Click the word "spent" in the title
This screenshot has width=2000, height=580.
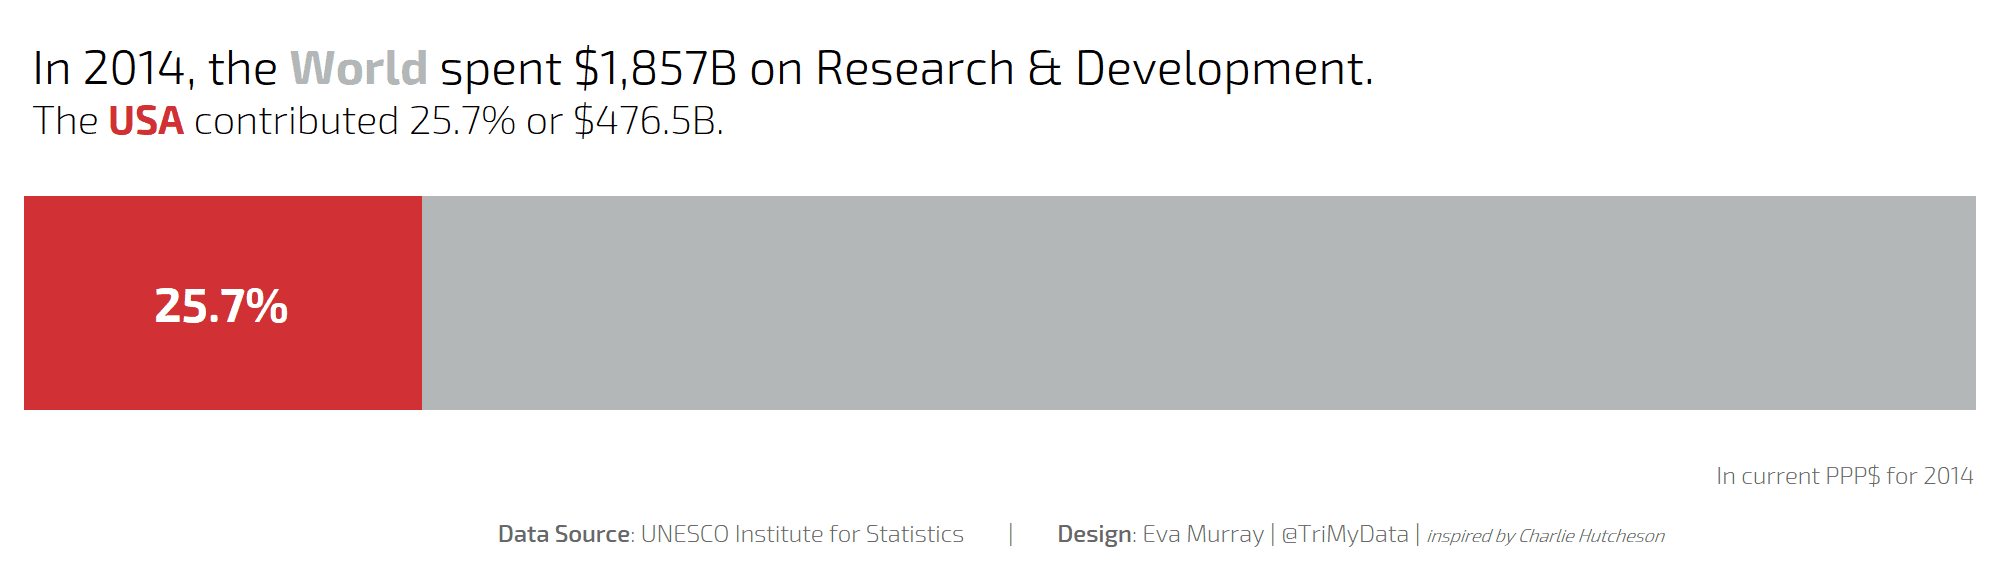pyautogui.click(x=500, y=69)
